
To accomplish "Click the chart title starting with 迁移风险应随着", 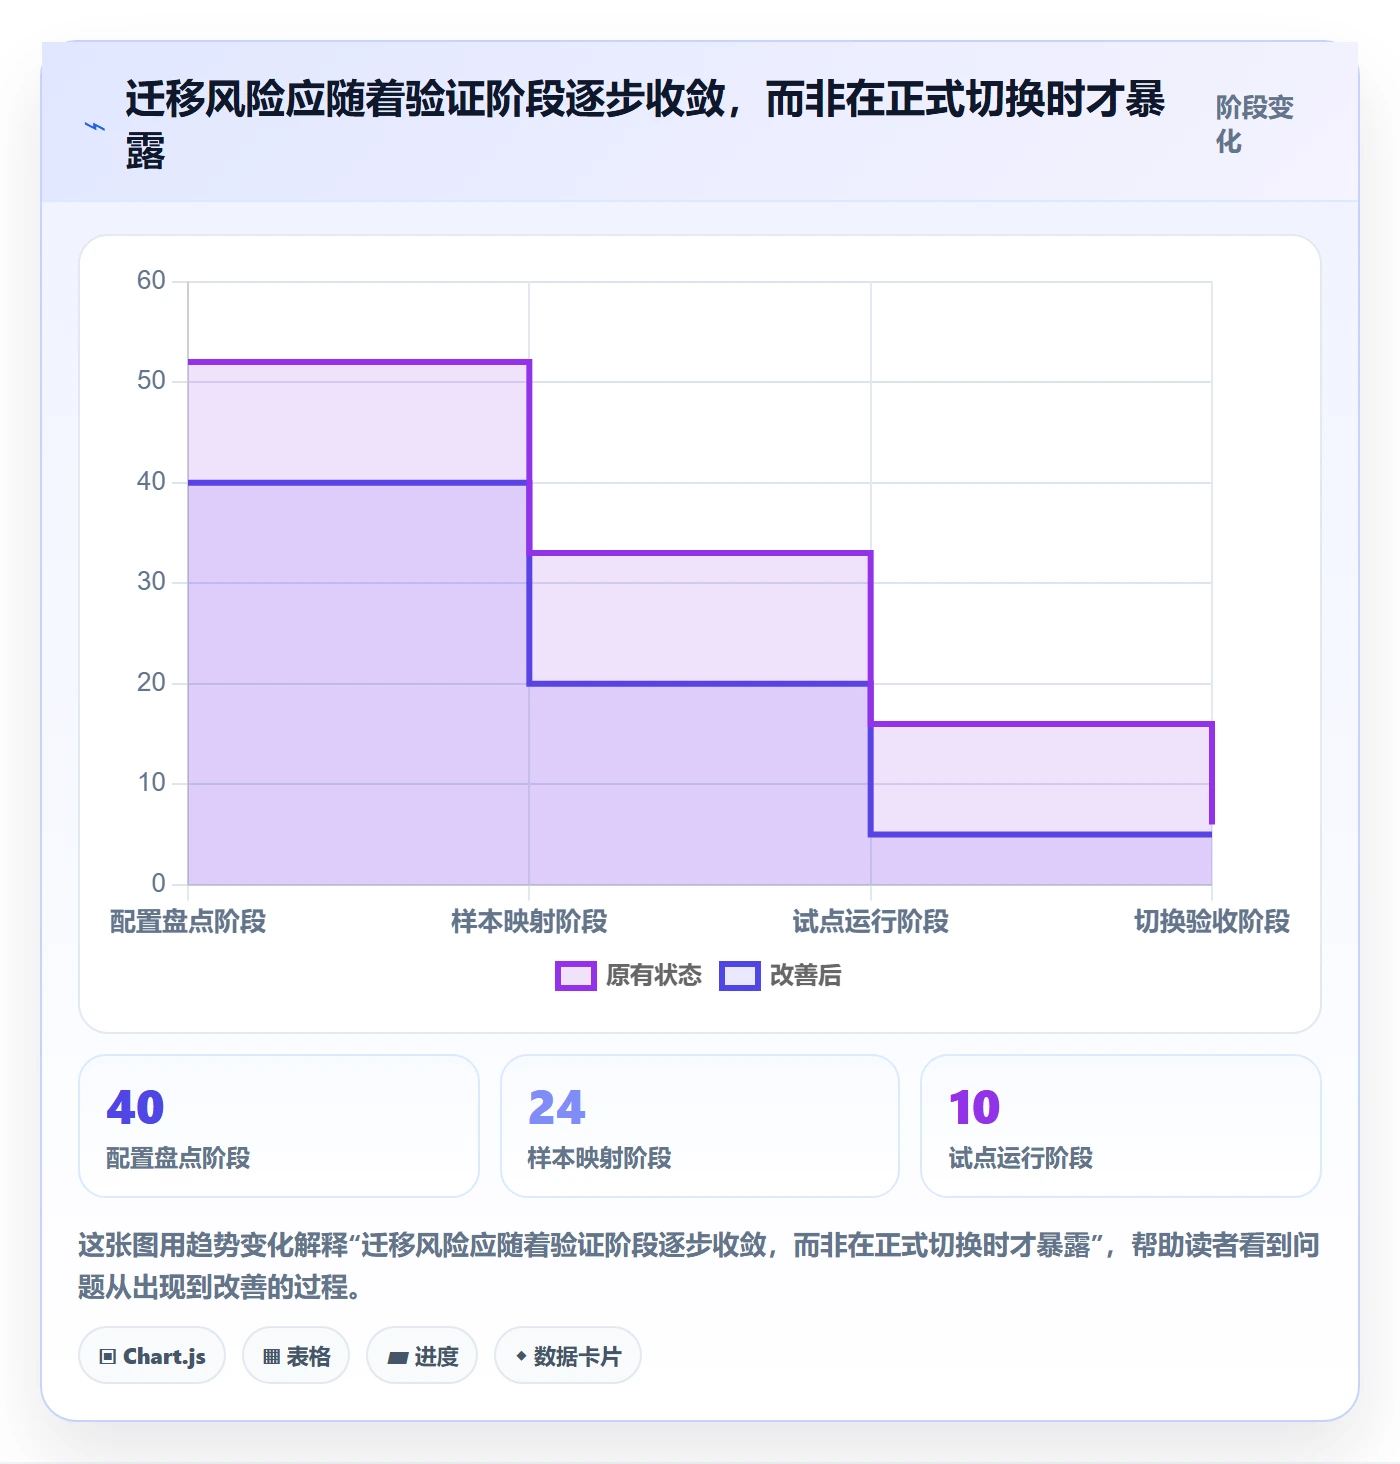I will (645, 125).
